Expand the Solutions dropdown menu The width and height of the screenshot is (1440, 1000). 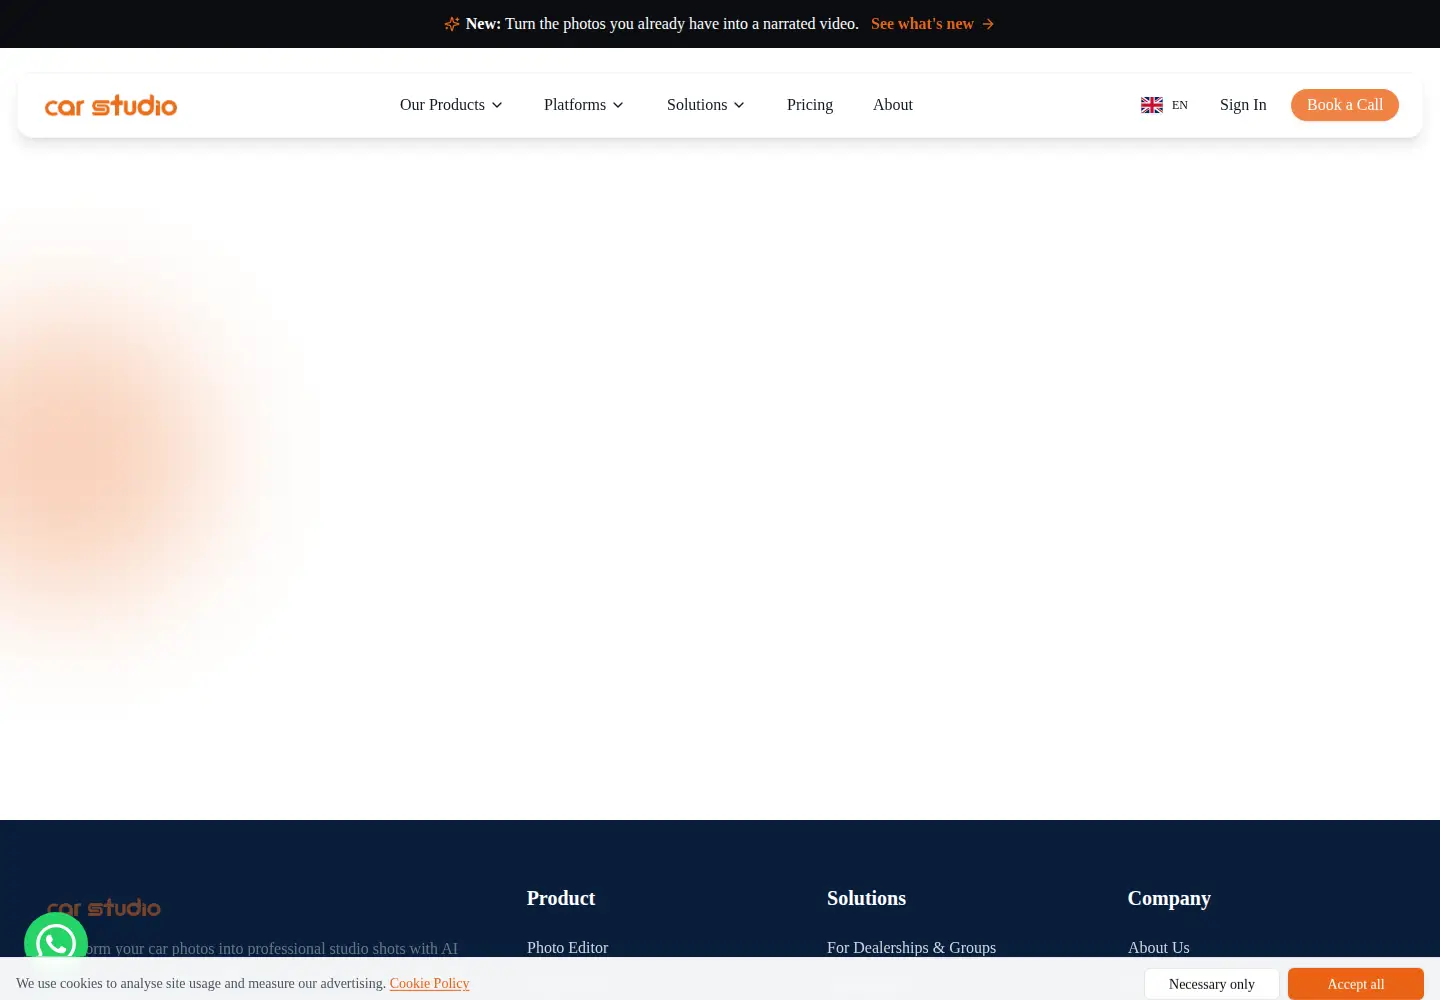[706, 105]
